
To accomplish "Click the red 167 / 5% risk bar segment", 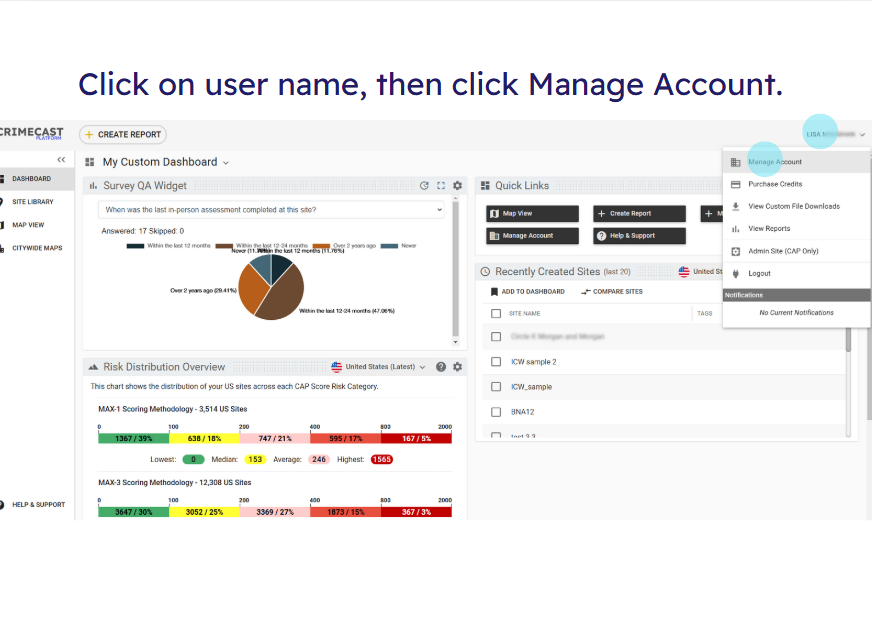I will (x=418, y=438).
